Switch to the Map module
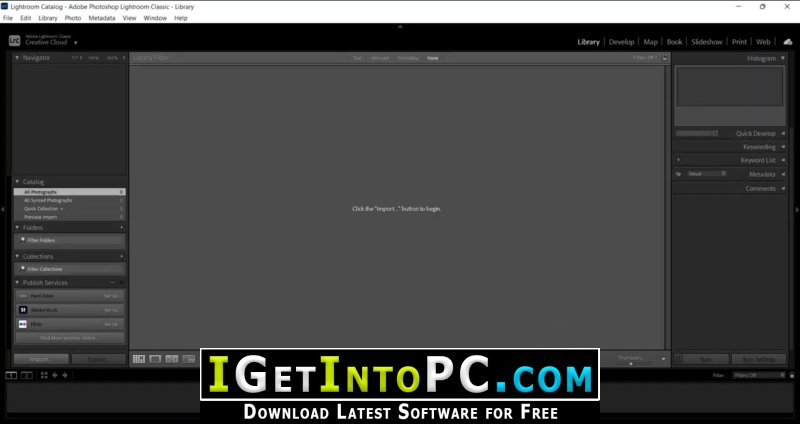This screenshot has height=424, width=800. (x=651, y=42)
